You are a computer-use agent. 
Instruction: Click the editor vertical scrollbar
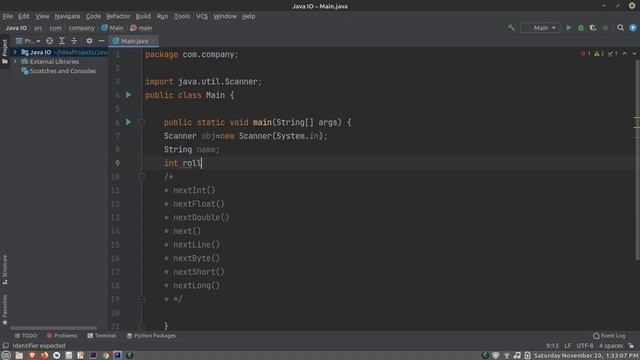[637, 159]
